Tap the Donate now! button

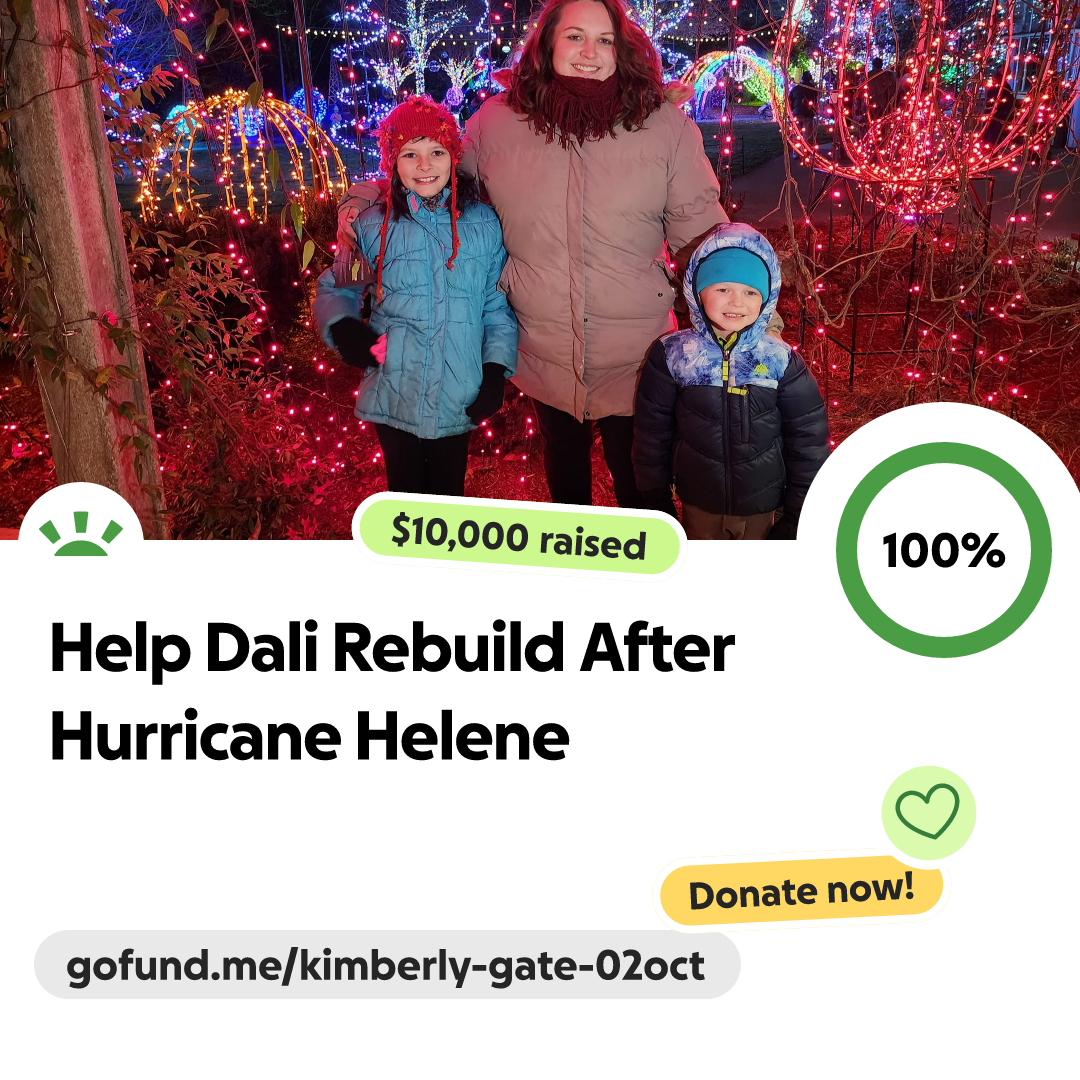[x=801, y=891]
